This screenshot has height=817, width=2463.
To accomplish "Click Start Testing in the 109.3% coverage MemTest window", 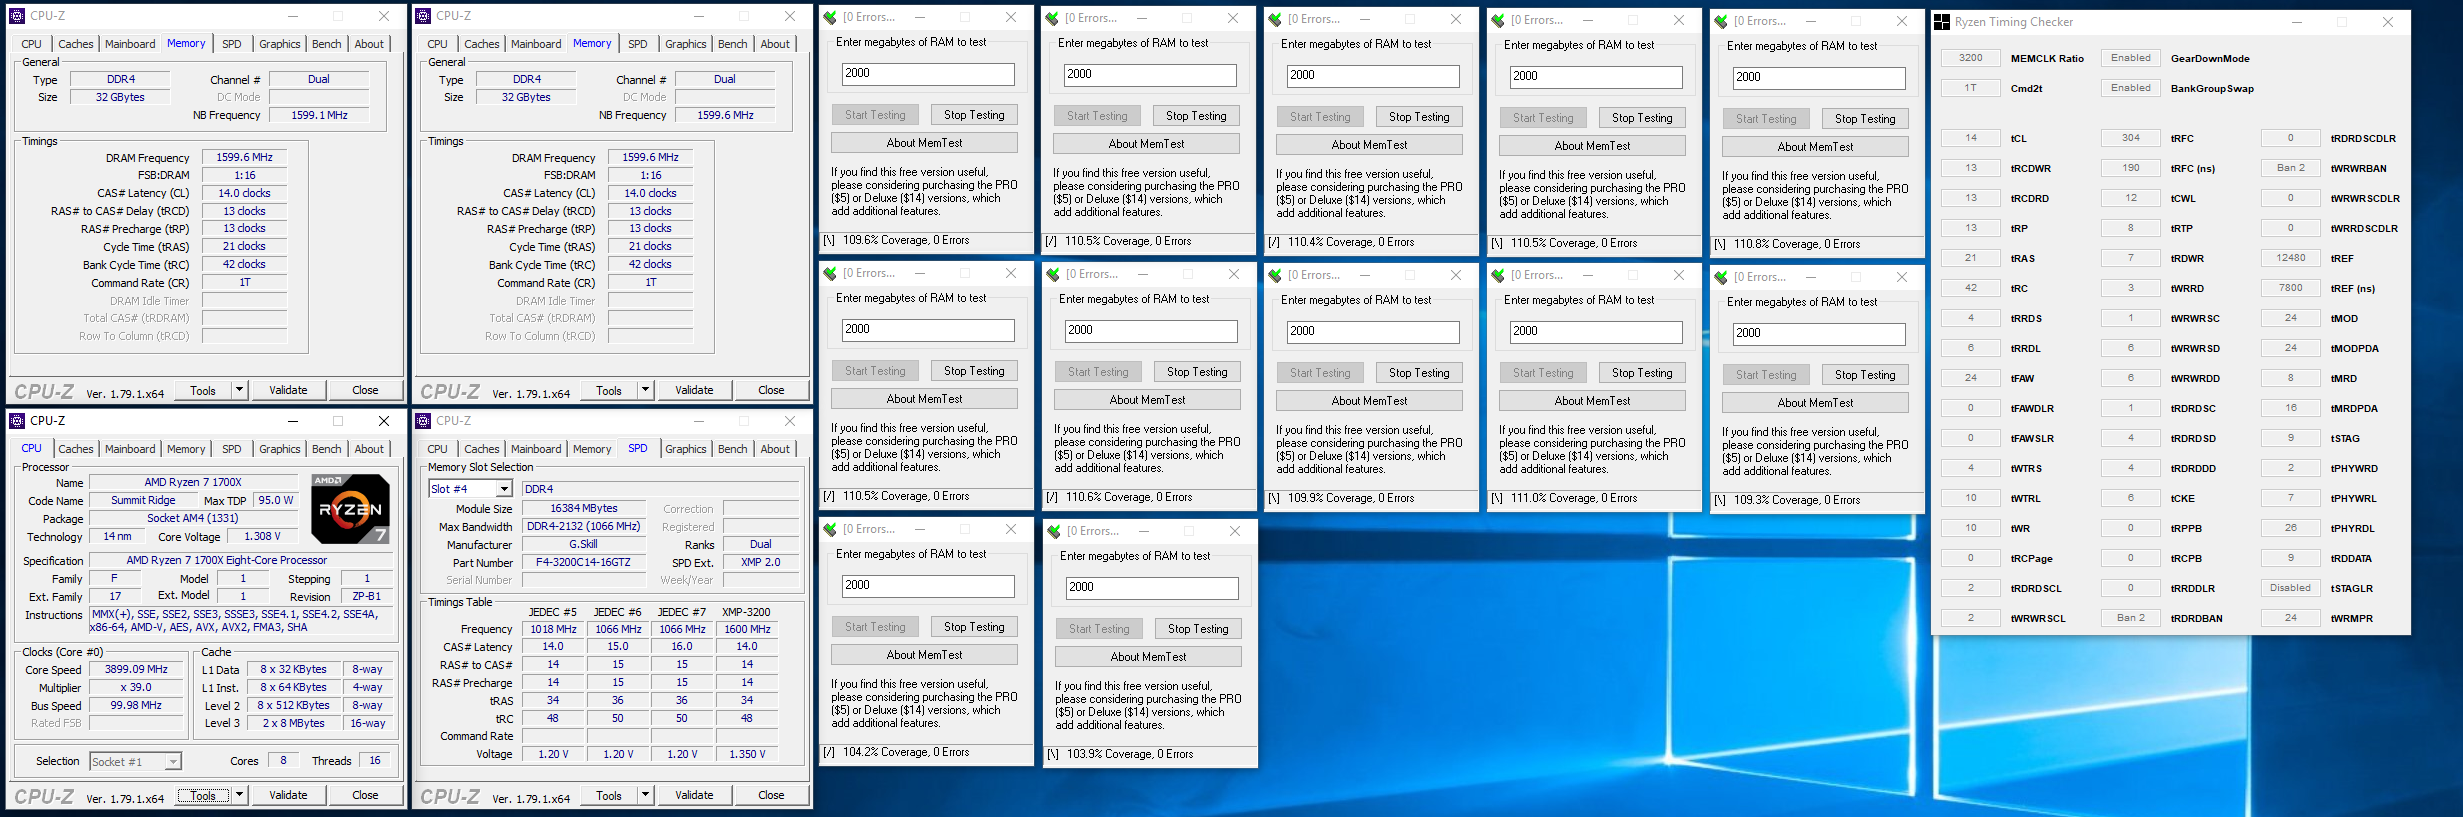I will click(x=1766, y=375).
